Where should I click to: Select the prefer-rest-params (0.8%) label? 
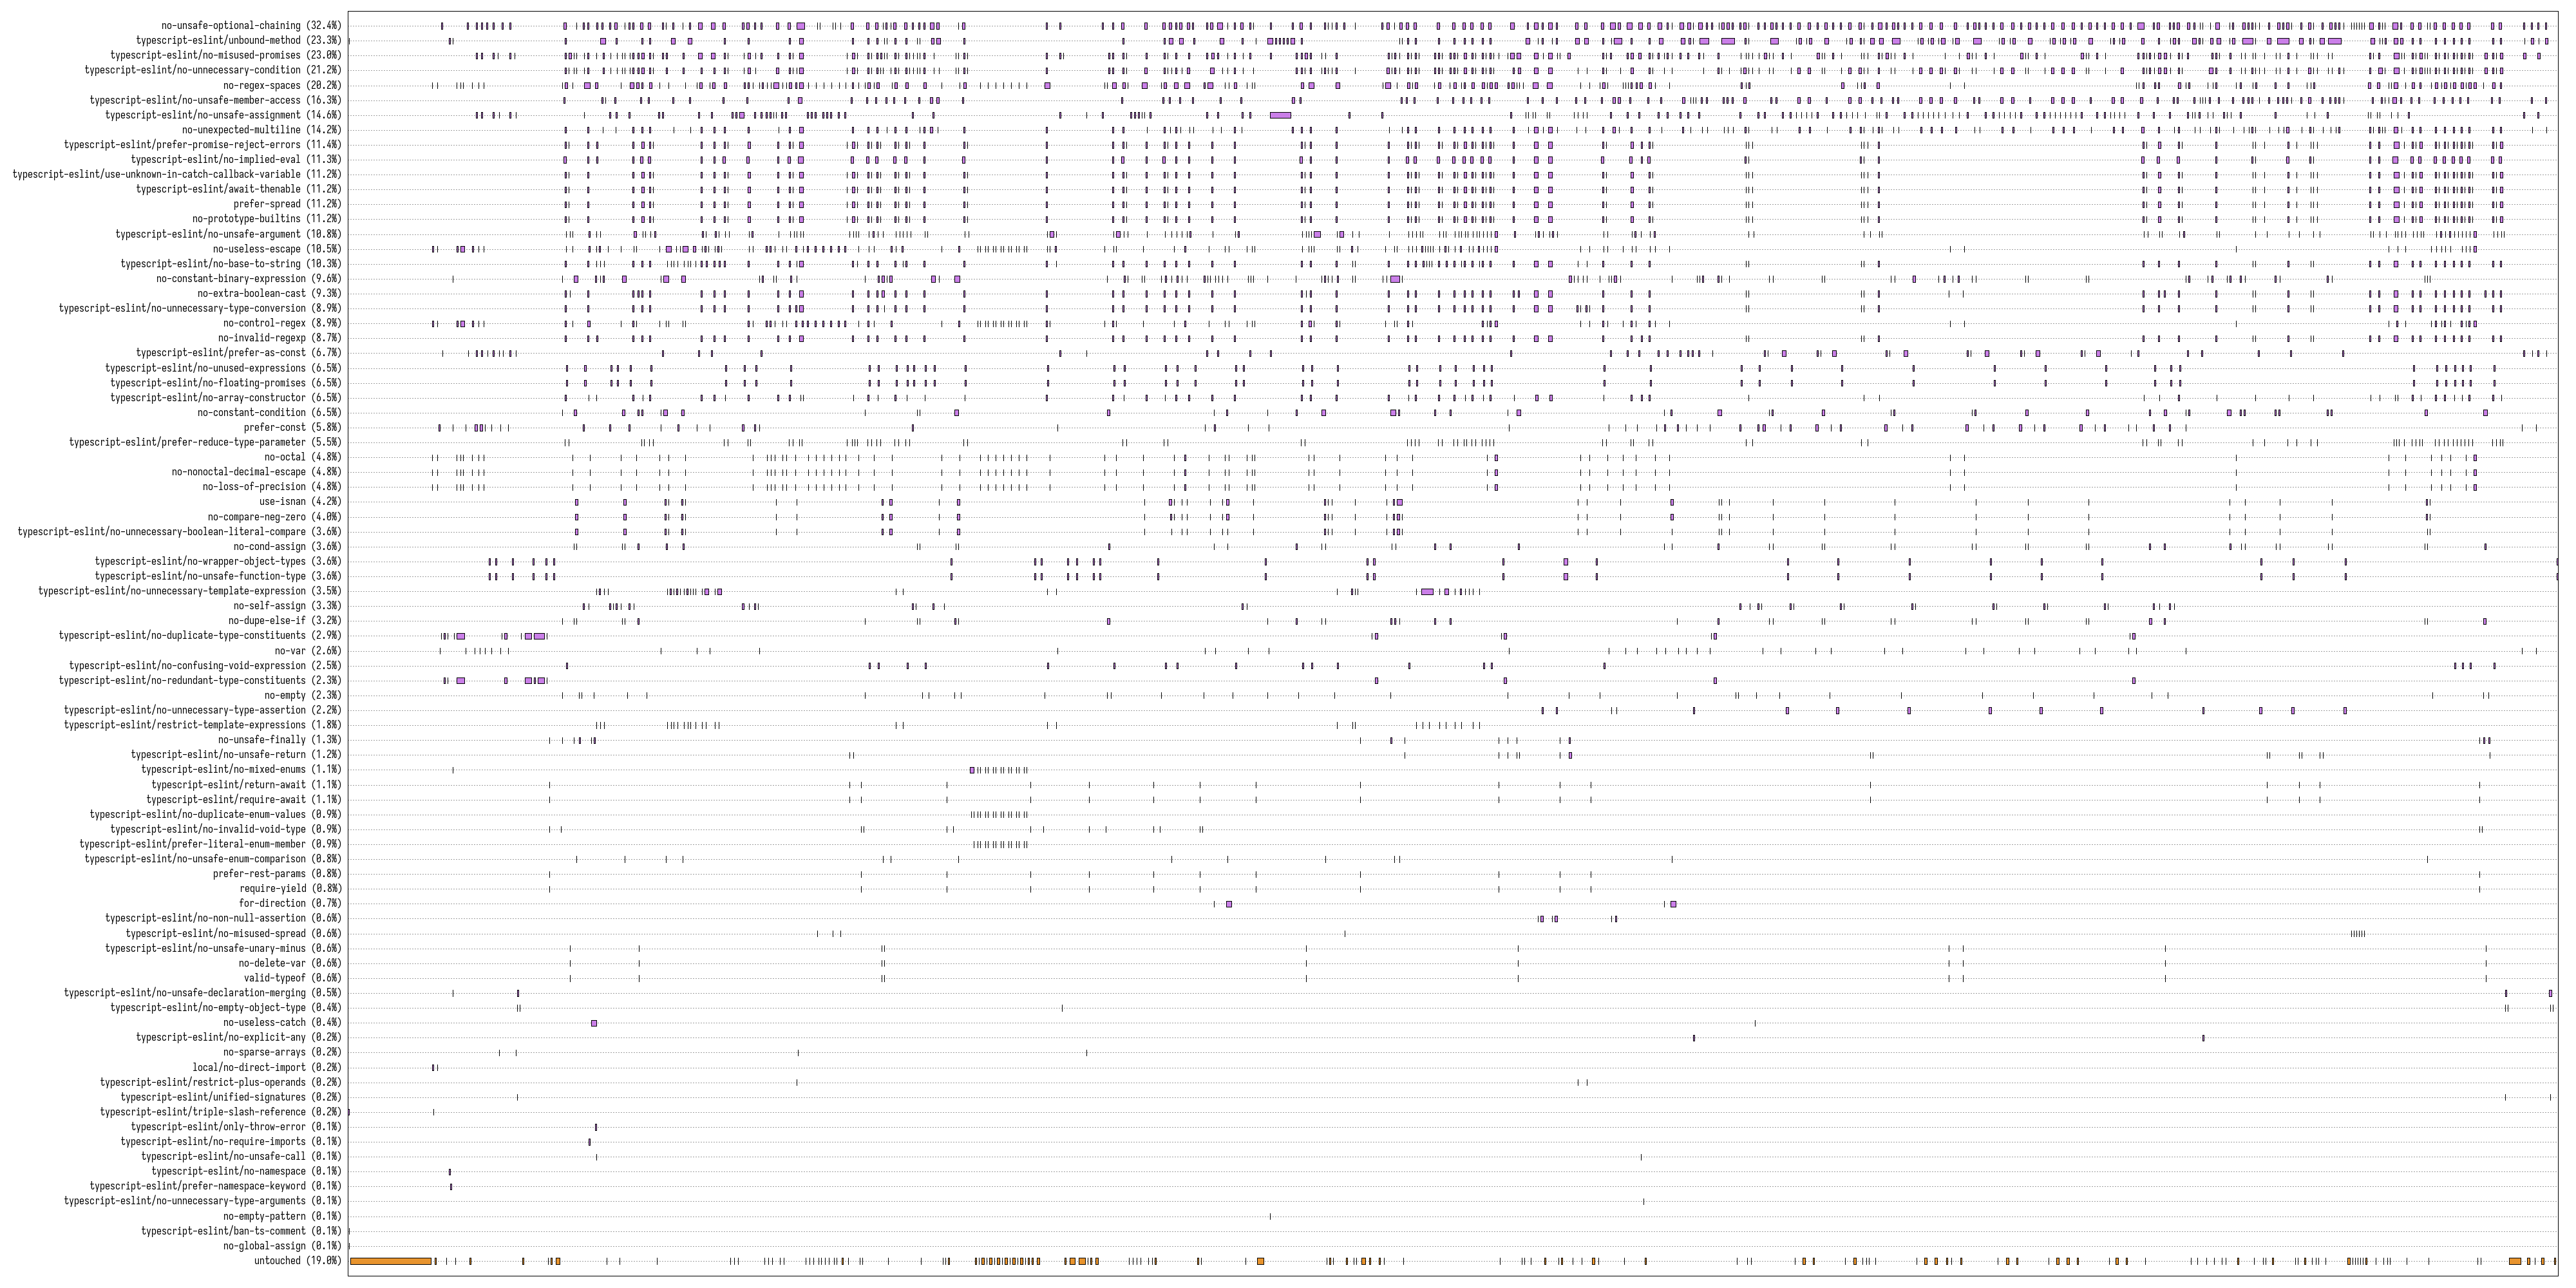[277, 874]
